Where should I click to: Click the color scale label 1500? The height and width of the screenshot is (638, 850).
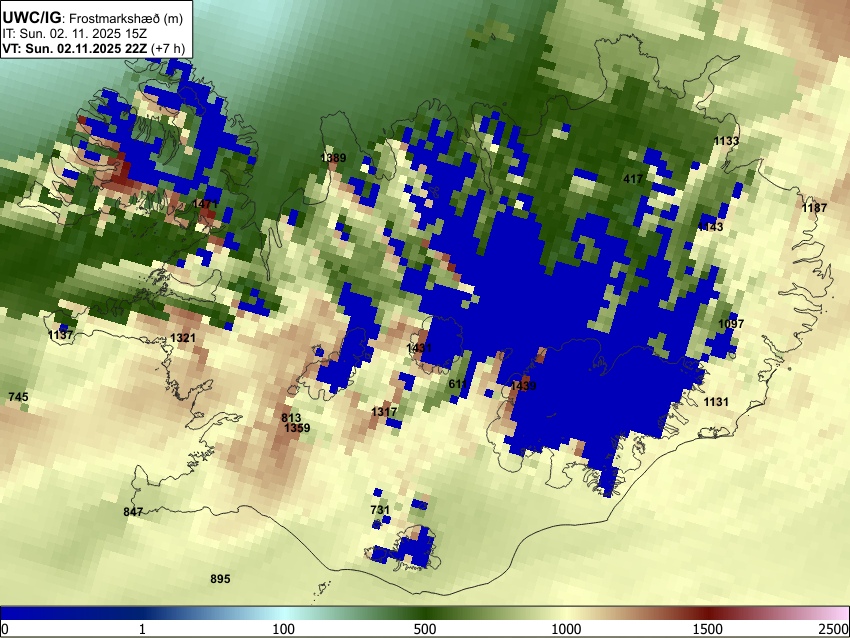(x=708, y=629)
